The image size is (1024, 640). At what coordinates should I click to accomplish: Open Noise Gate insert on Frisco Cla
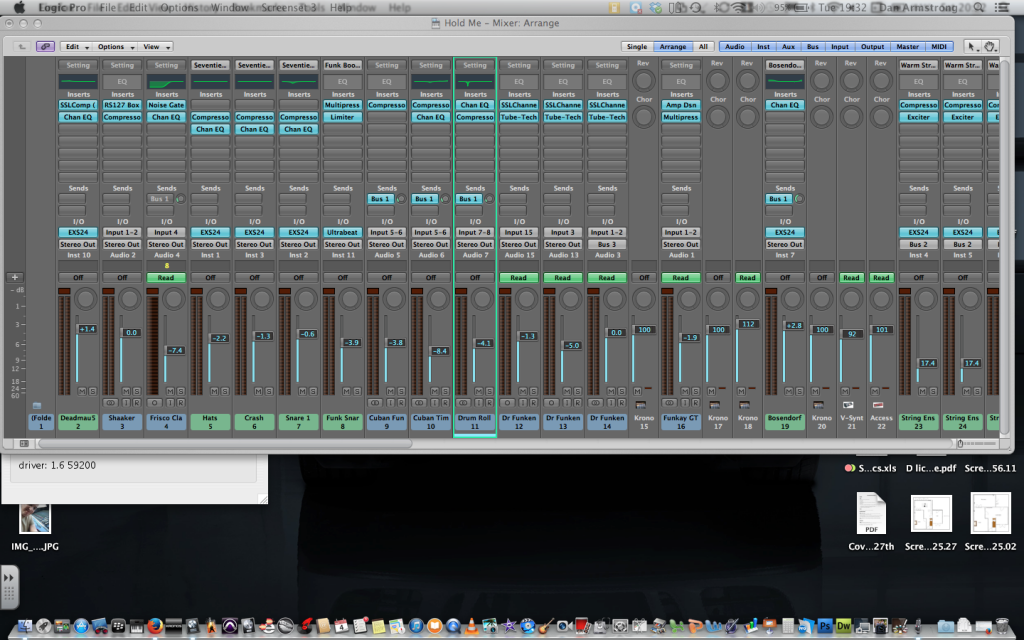[166, 104]
